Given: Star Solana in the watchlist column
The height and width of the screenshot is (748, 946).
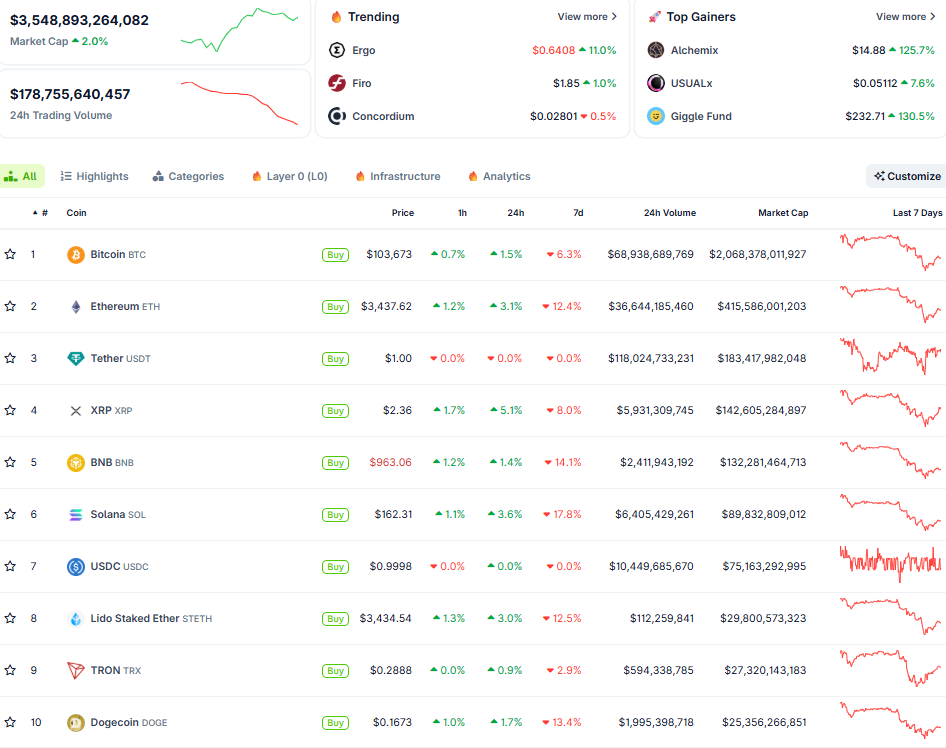Looking at the screenshot, I should [11, 514].
